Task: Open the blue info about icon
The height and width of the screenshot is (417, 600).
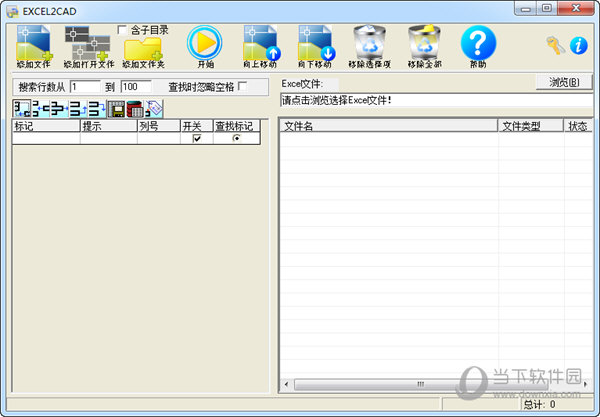Action: (579, 46)
